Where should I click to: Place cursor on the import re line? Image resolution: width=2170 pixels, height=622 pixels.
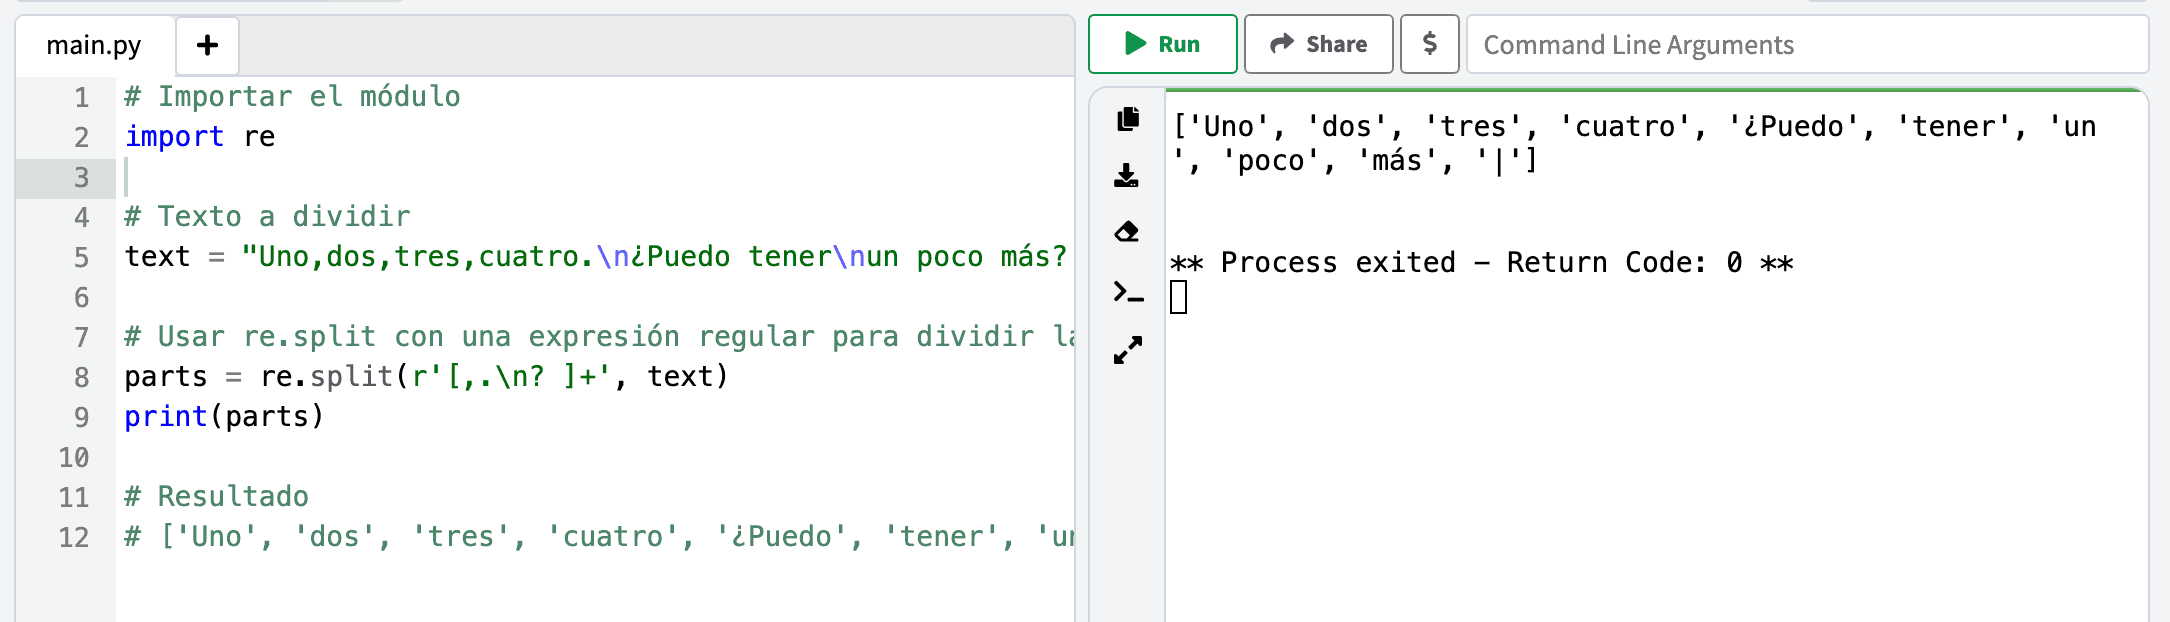(200, 137)
